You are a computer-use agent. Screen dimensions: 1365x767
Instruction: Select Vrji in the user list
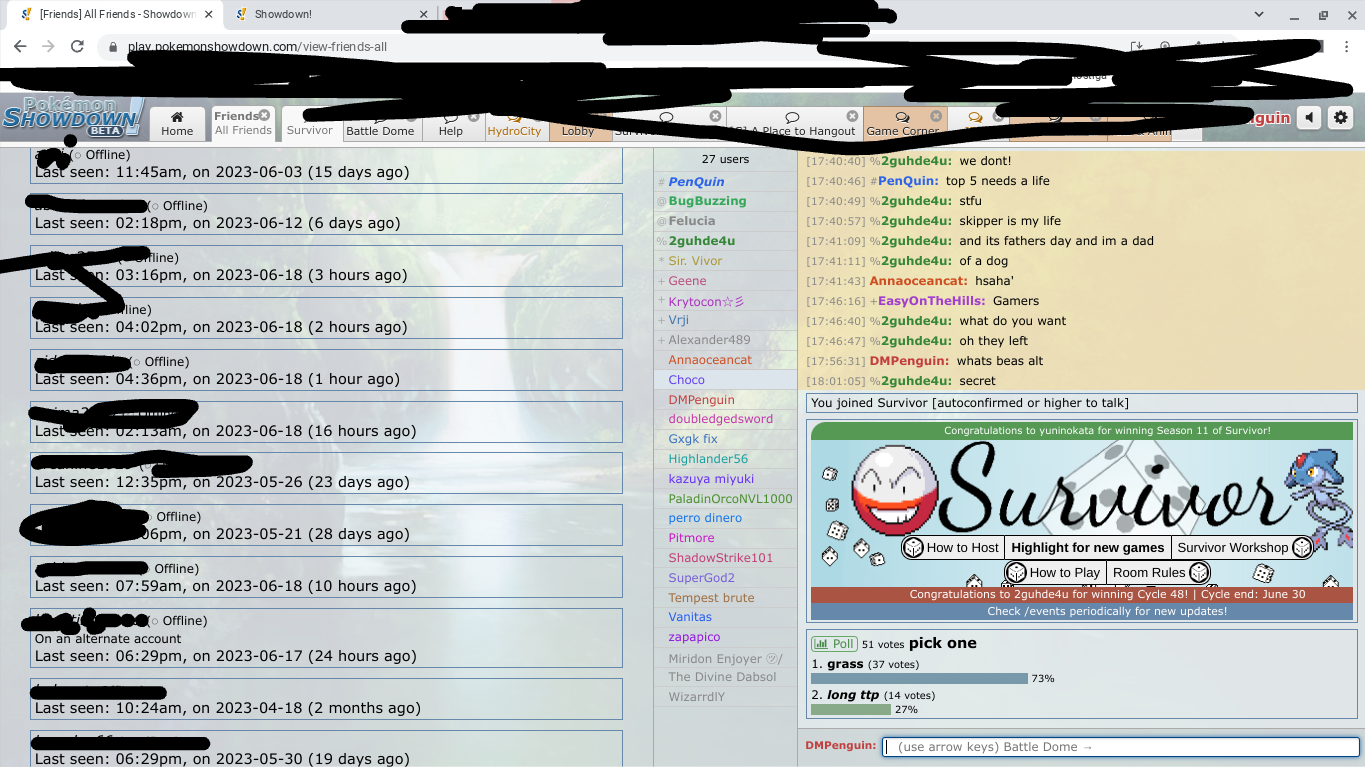click(678, 320)
